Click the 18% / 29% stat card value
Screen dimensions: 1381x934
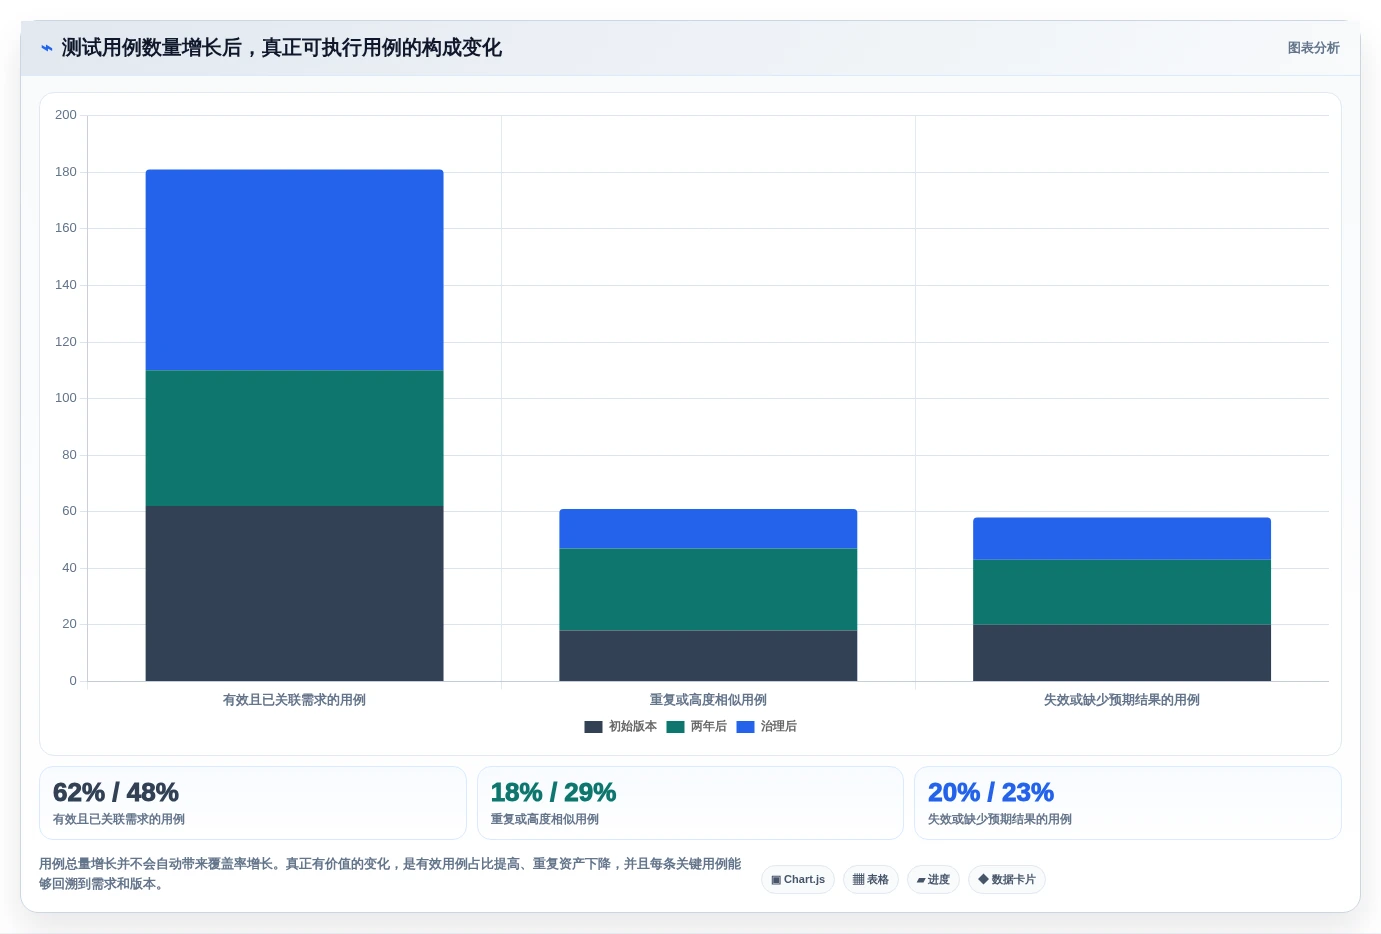click(x=553, y=793)
